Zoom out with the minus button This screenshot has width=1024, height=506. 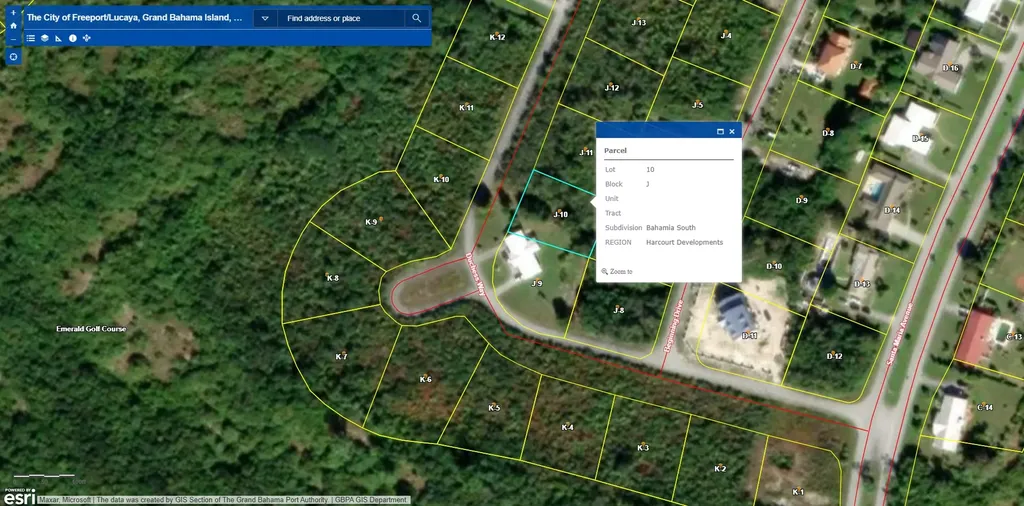tap(13, 39)
